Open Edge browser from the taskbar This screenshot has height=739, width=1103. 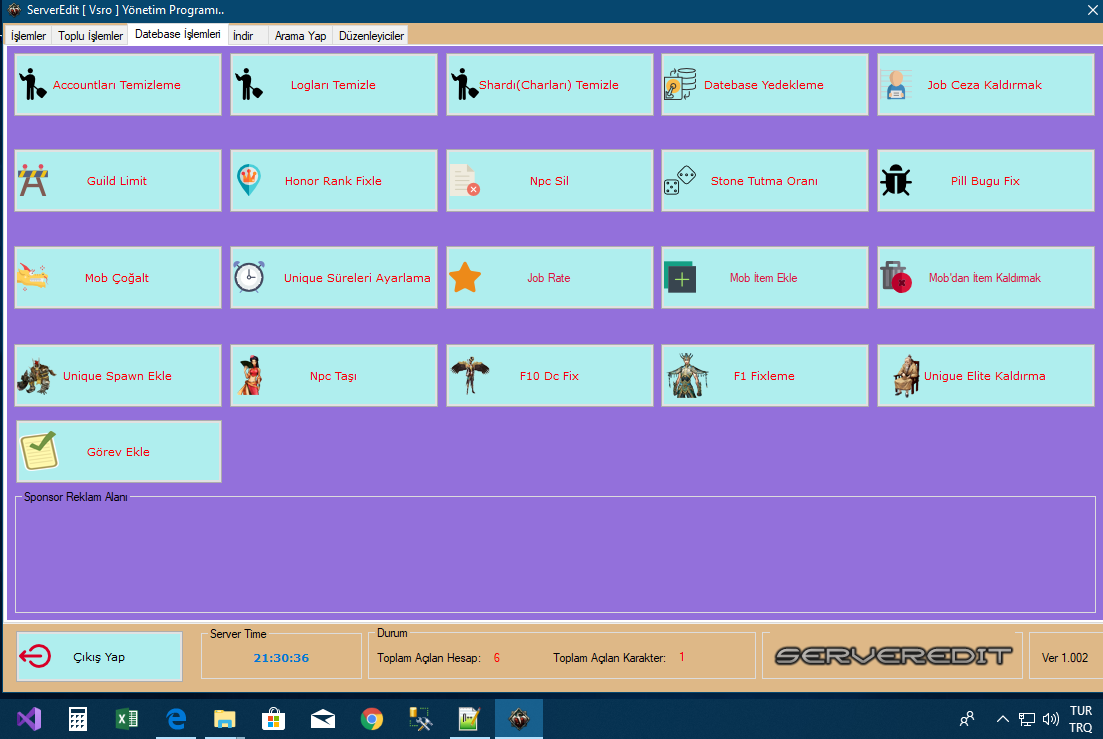point(176,719)
